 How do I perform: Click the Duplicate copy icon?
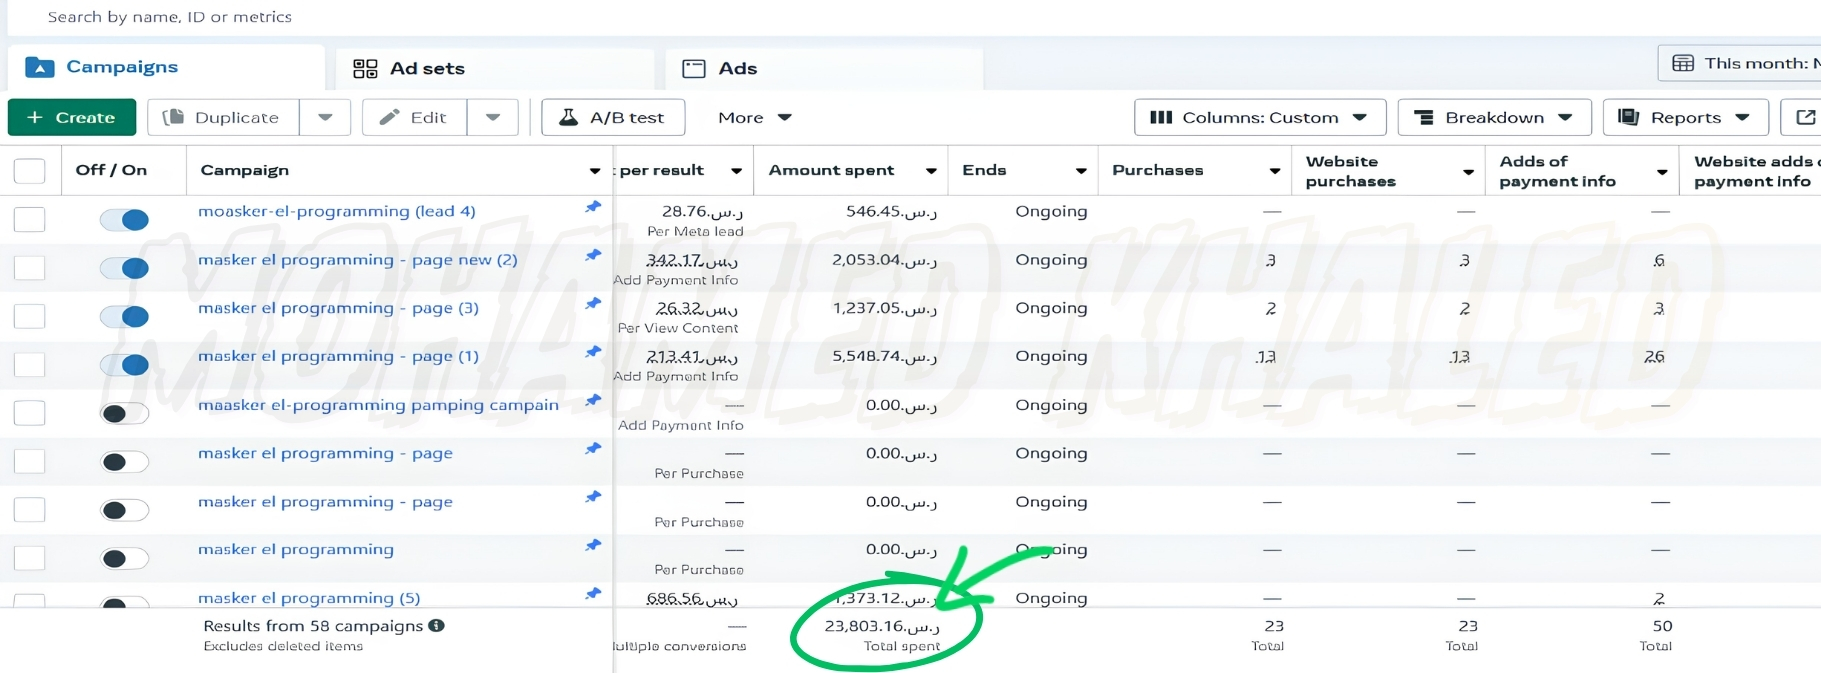coord(173,117)
